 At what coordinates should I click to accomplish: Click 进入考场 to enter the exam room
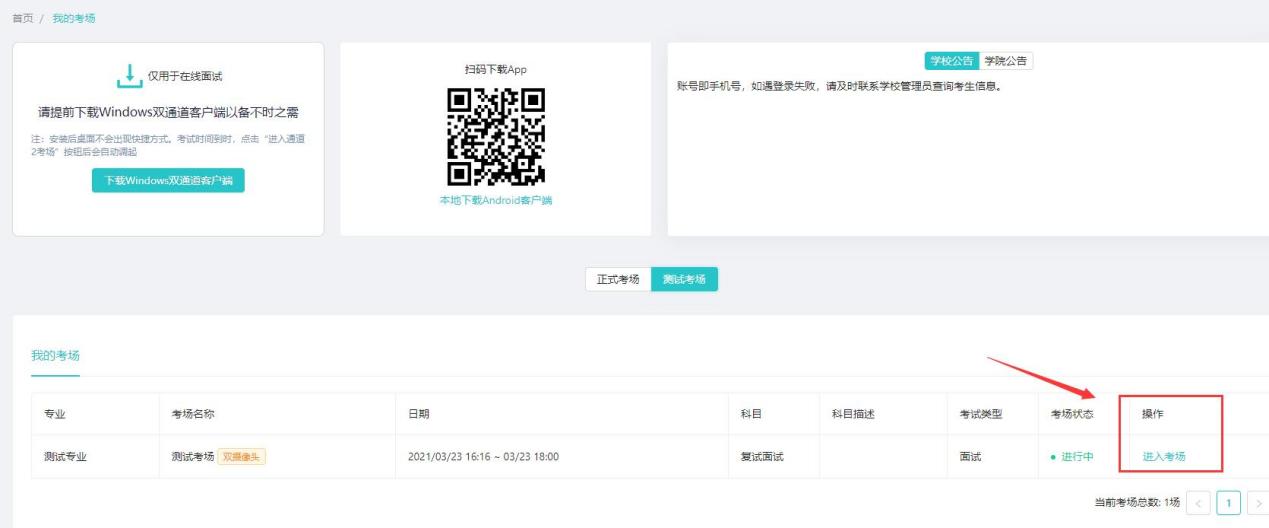pyautogui.click(x=1163, y=457)
